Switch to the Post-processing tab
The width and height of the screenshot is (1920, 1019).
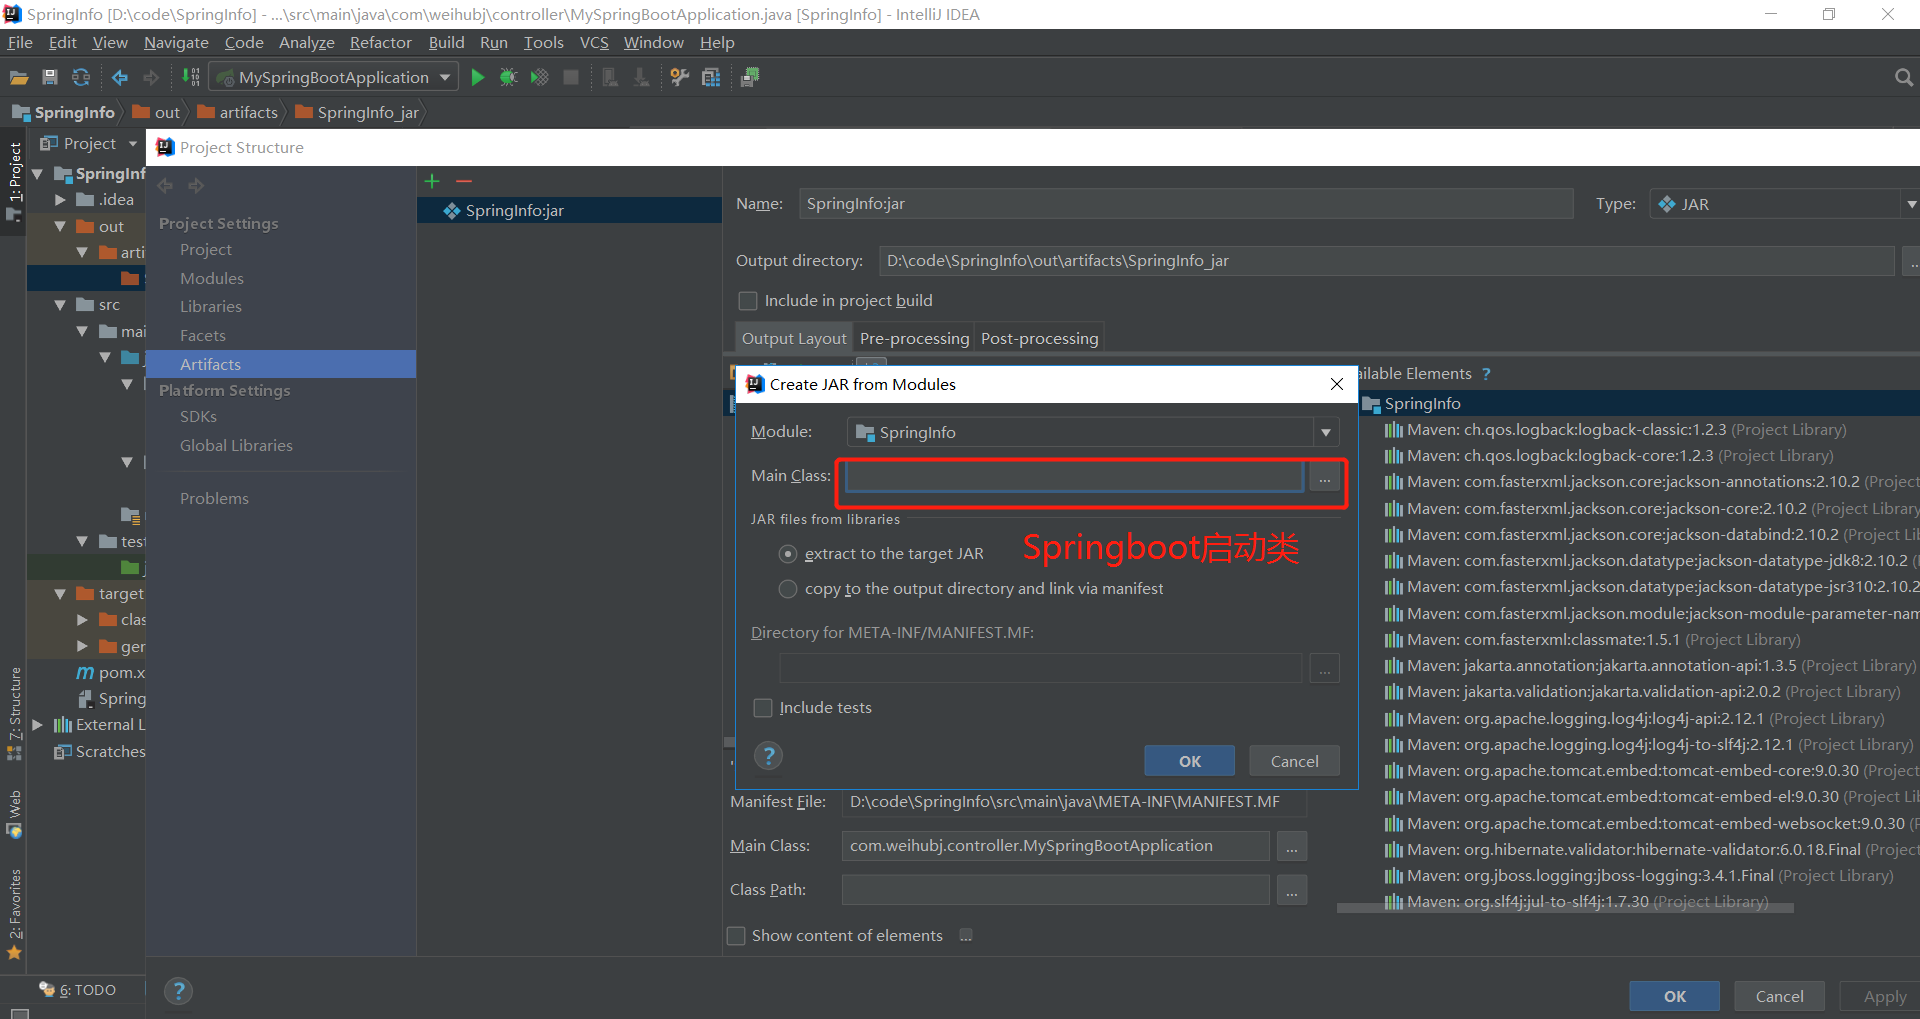tap(1039, 339)
